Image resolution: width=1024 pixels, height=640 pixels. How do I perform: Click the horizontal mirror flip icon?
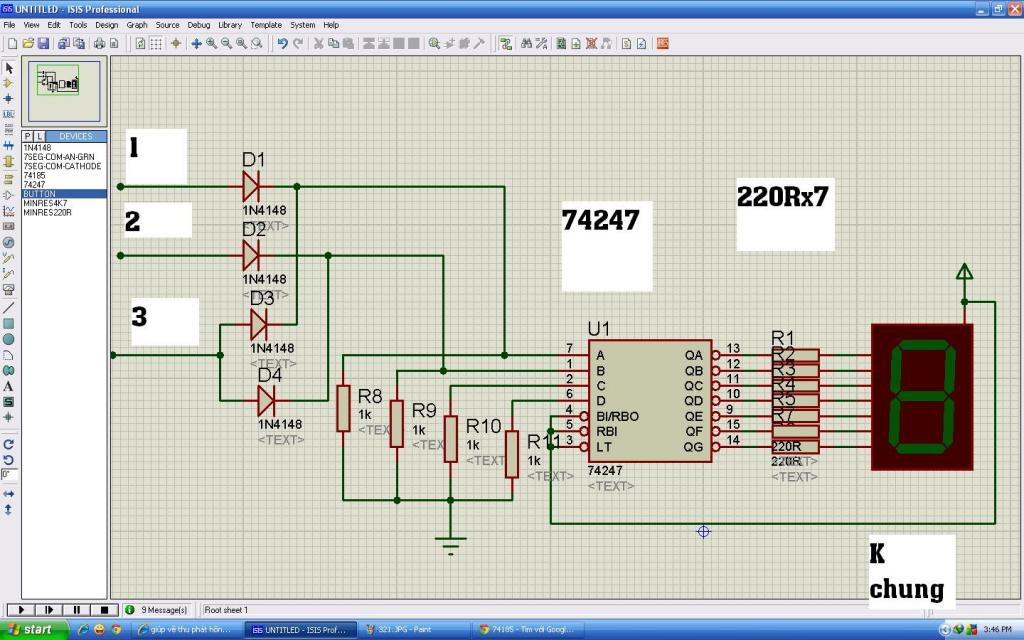tap(8, 494)
